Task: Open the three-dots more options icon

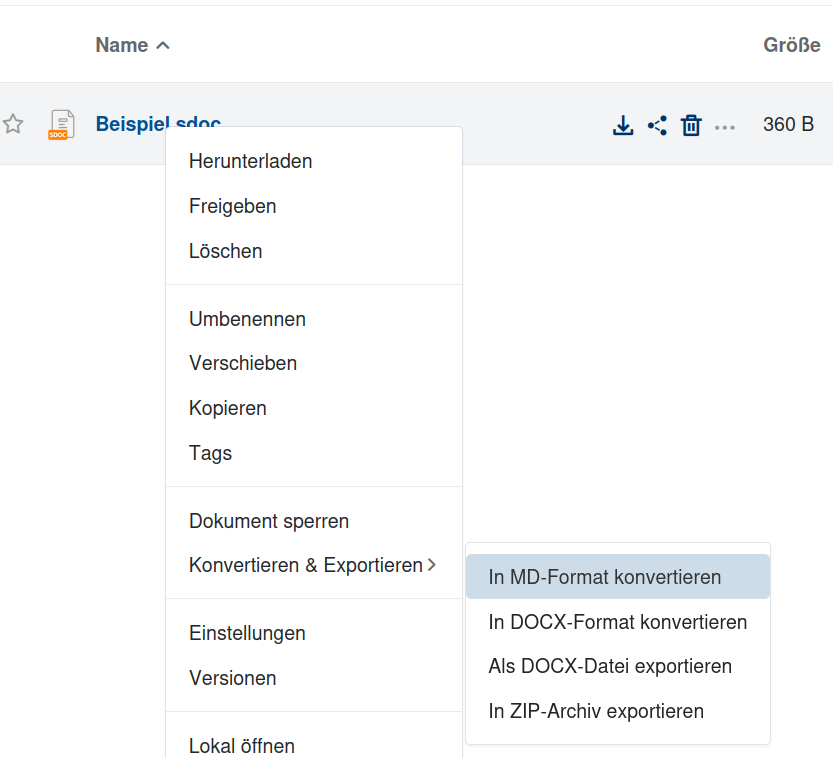Action: [x=725, y=127]
